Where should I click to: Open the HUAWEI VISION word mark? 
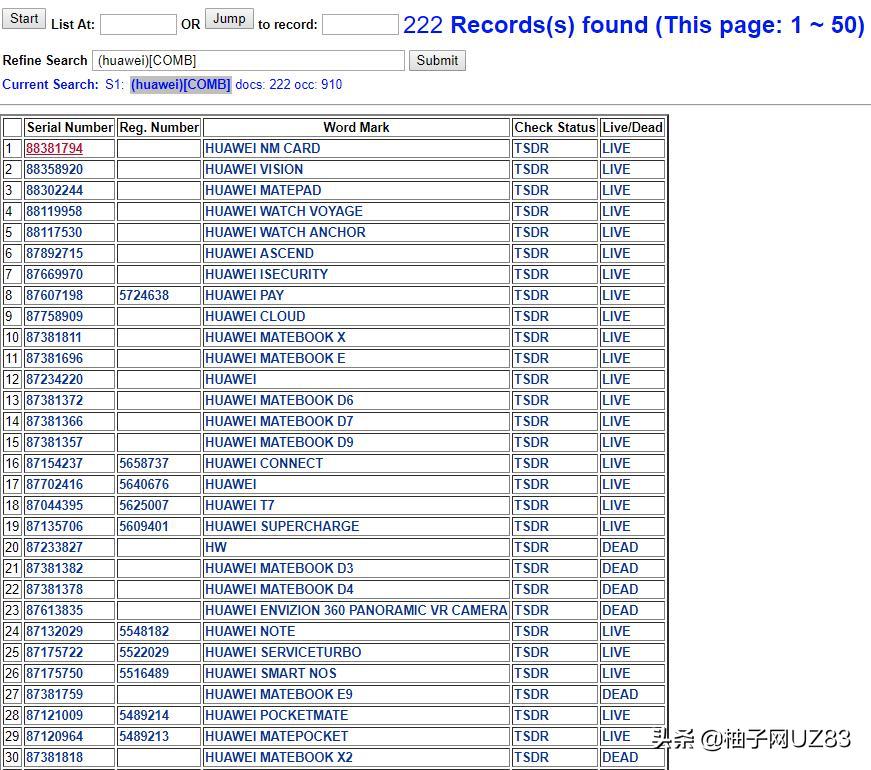point(254,169)
